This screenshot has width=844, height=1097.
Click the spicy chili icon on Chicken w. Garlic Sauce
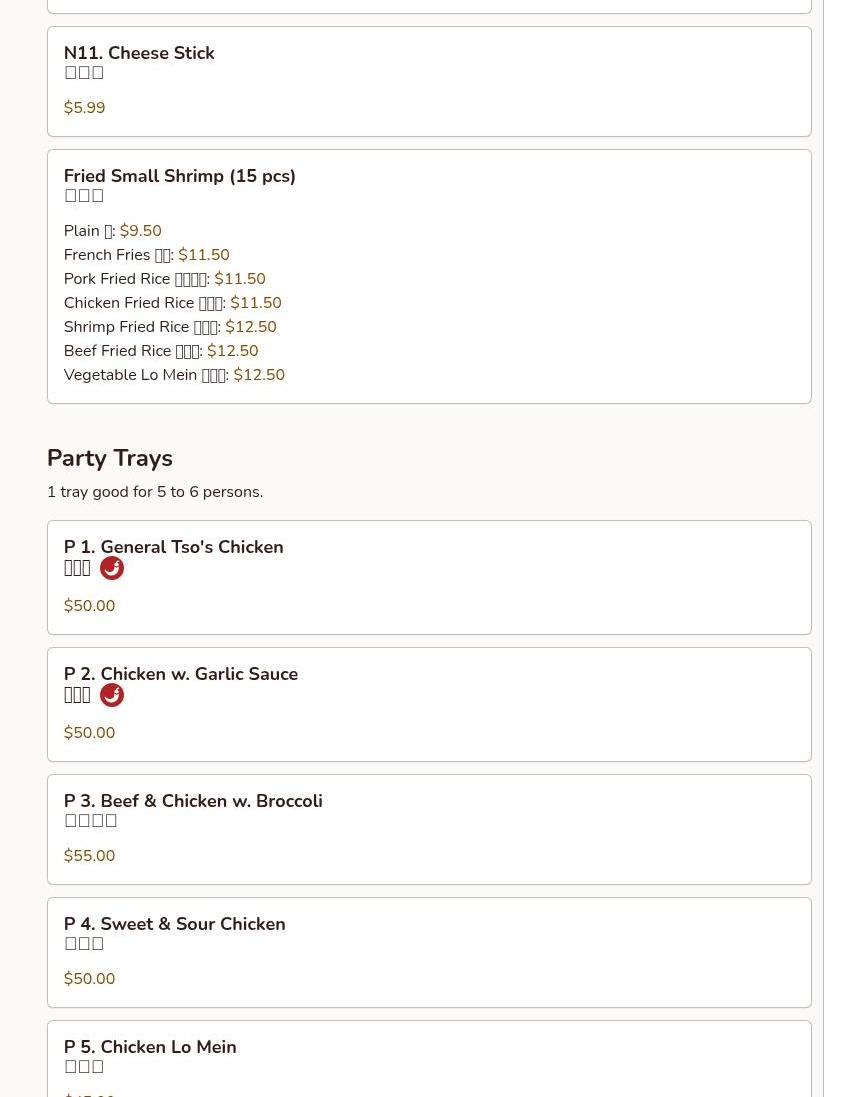[x=111, y=695]
